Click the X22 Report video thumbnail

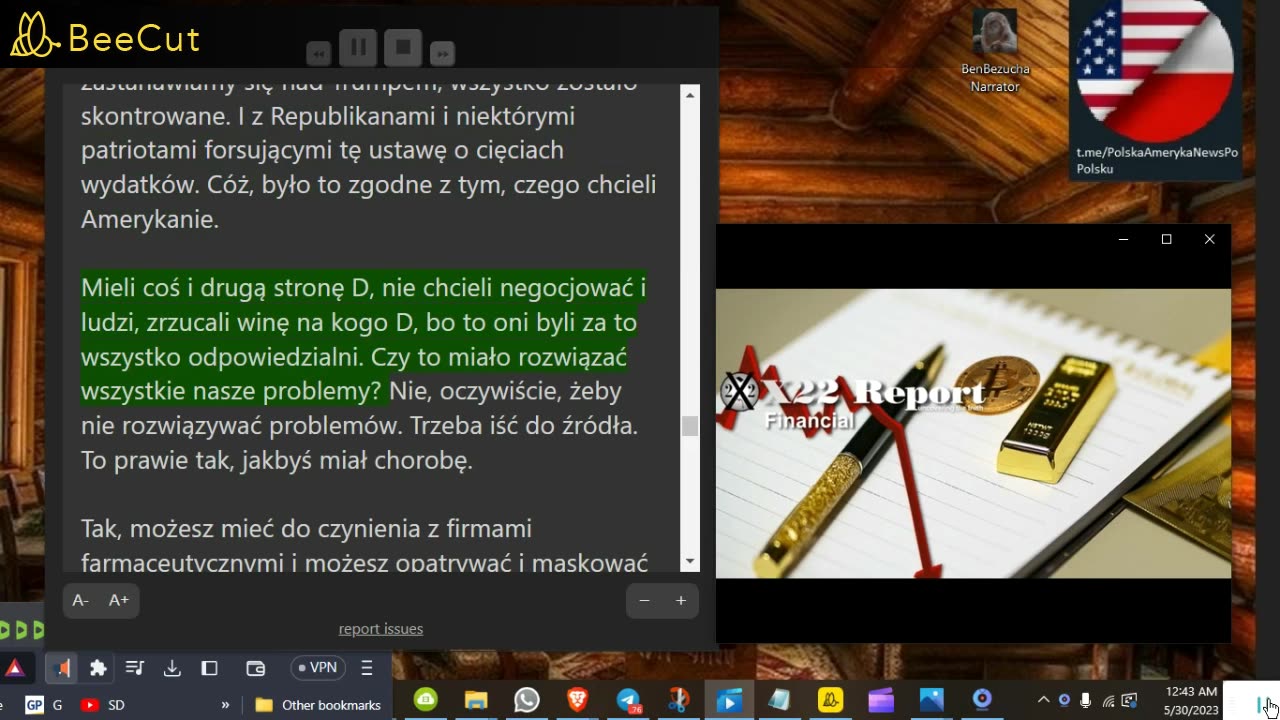973,433
